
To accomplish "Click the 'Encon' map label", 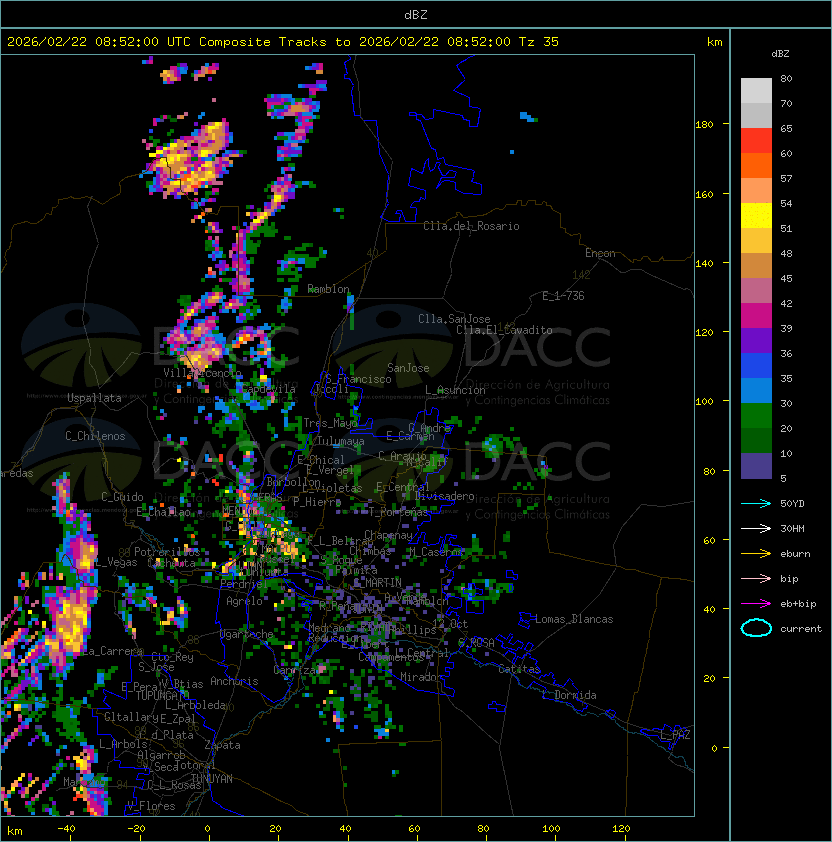I will pyautogui.click(x=600, y=253).
